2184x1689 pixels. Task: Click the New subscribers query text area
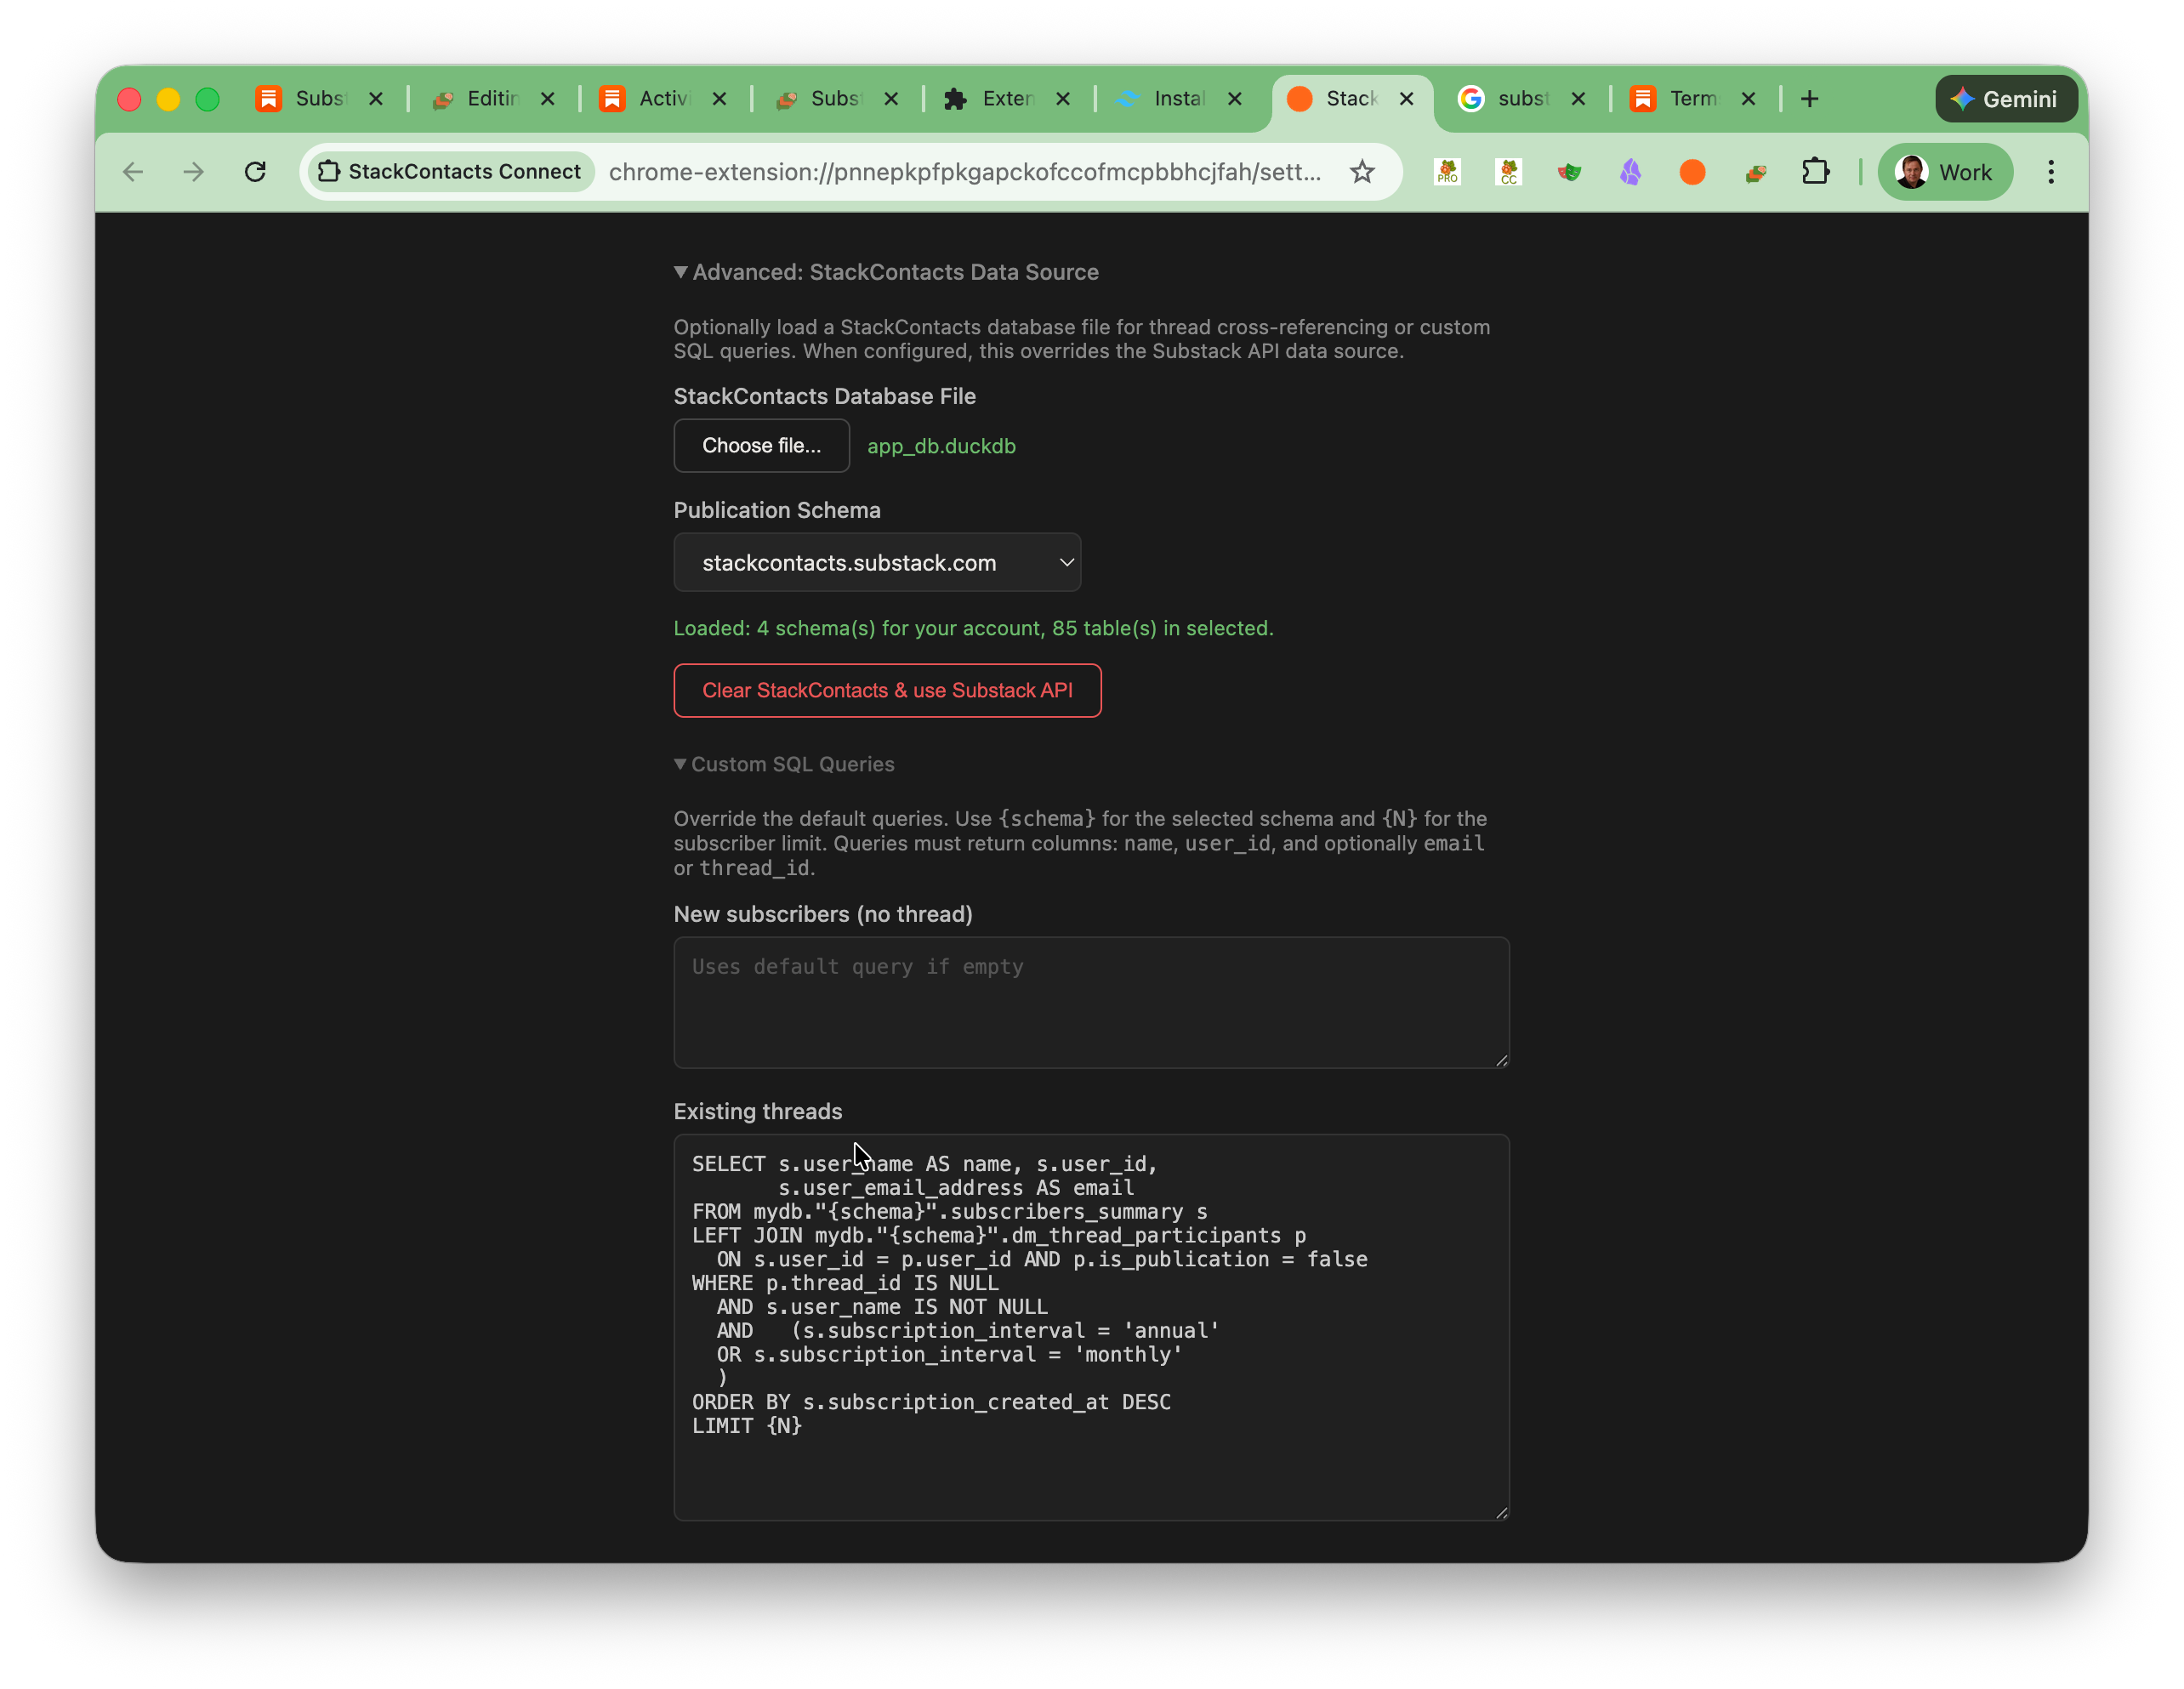pos(1090,1003)
